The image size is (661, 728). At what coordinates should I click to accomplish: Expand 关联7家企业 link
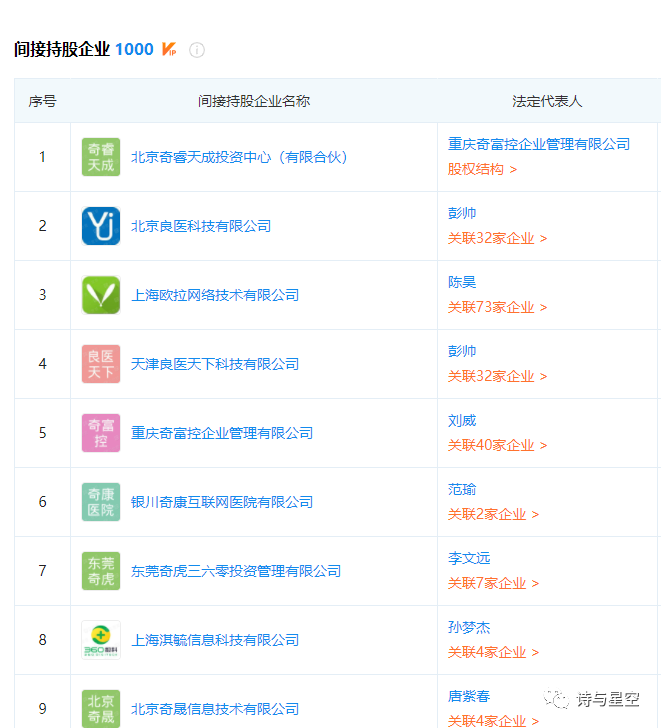click(x=493, y=583)
